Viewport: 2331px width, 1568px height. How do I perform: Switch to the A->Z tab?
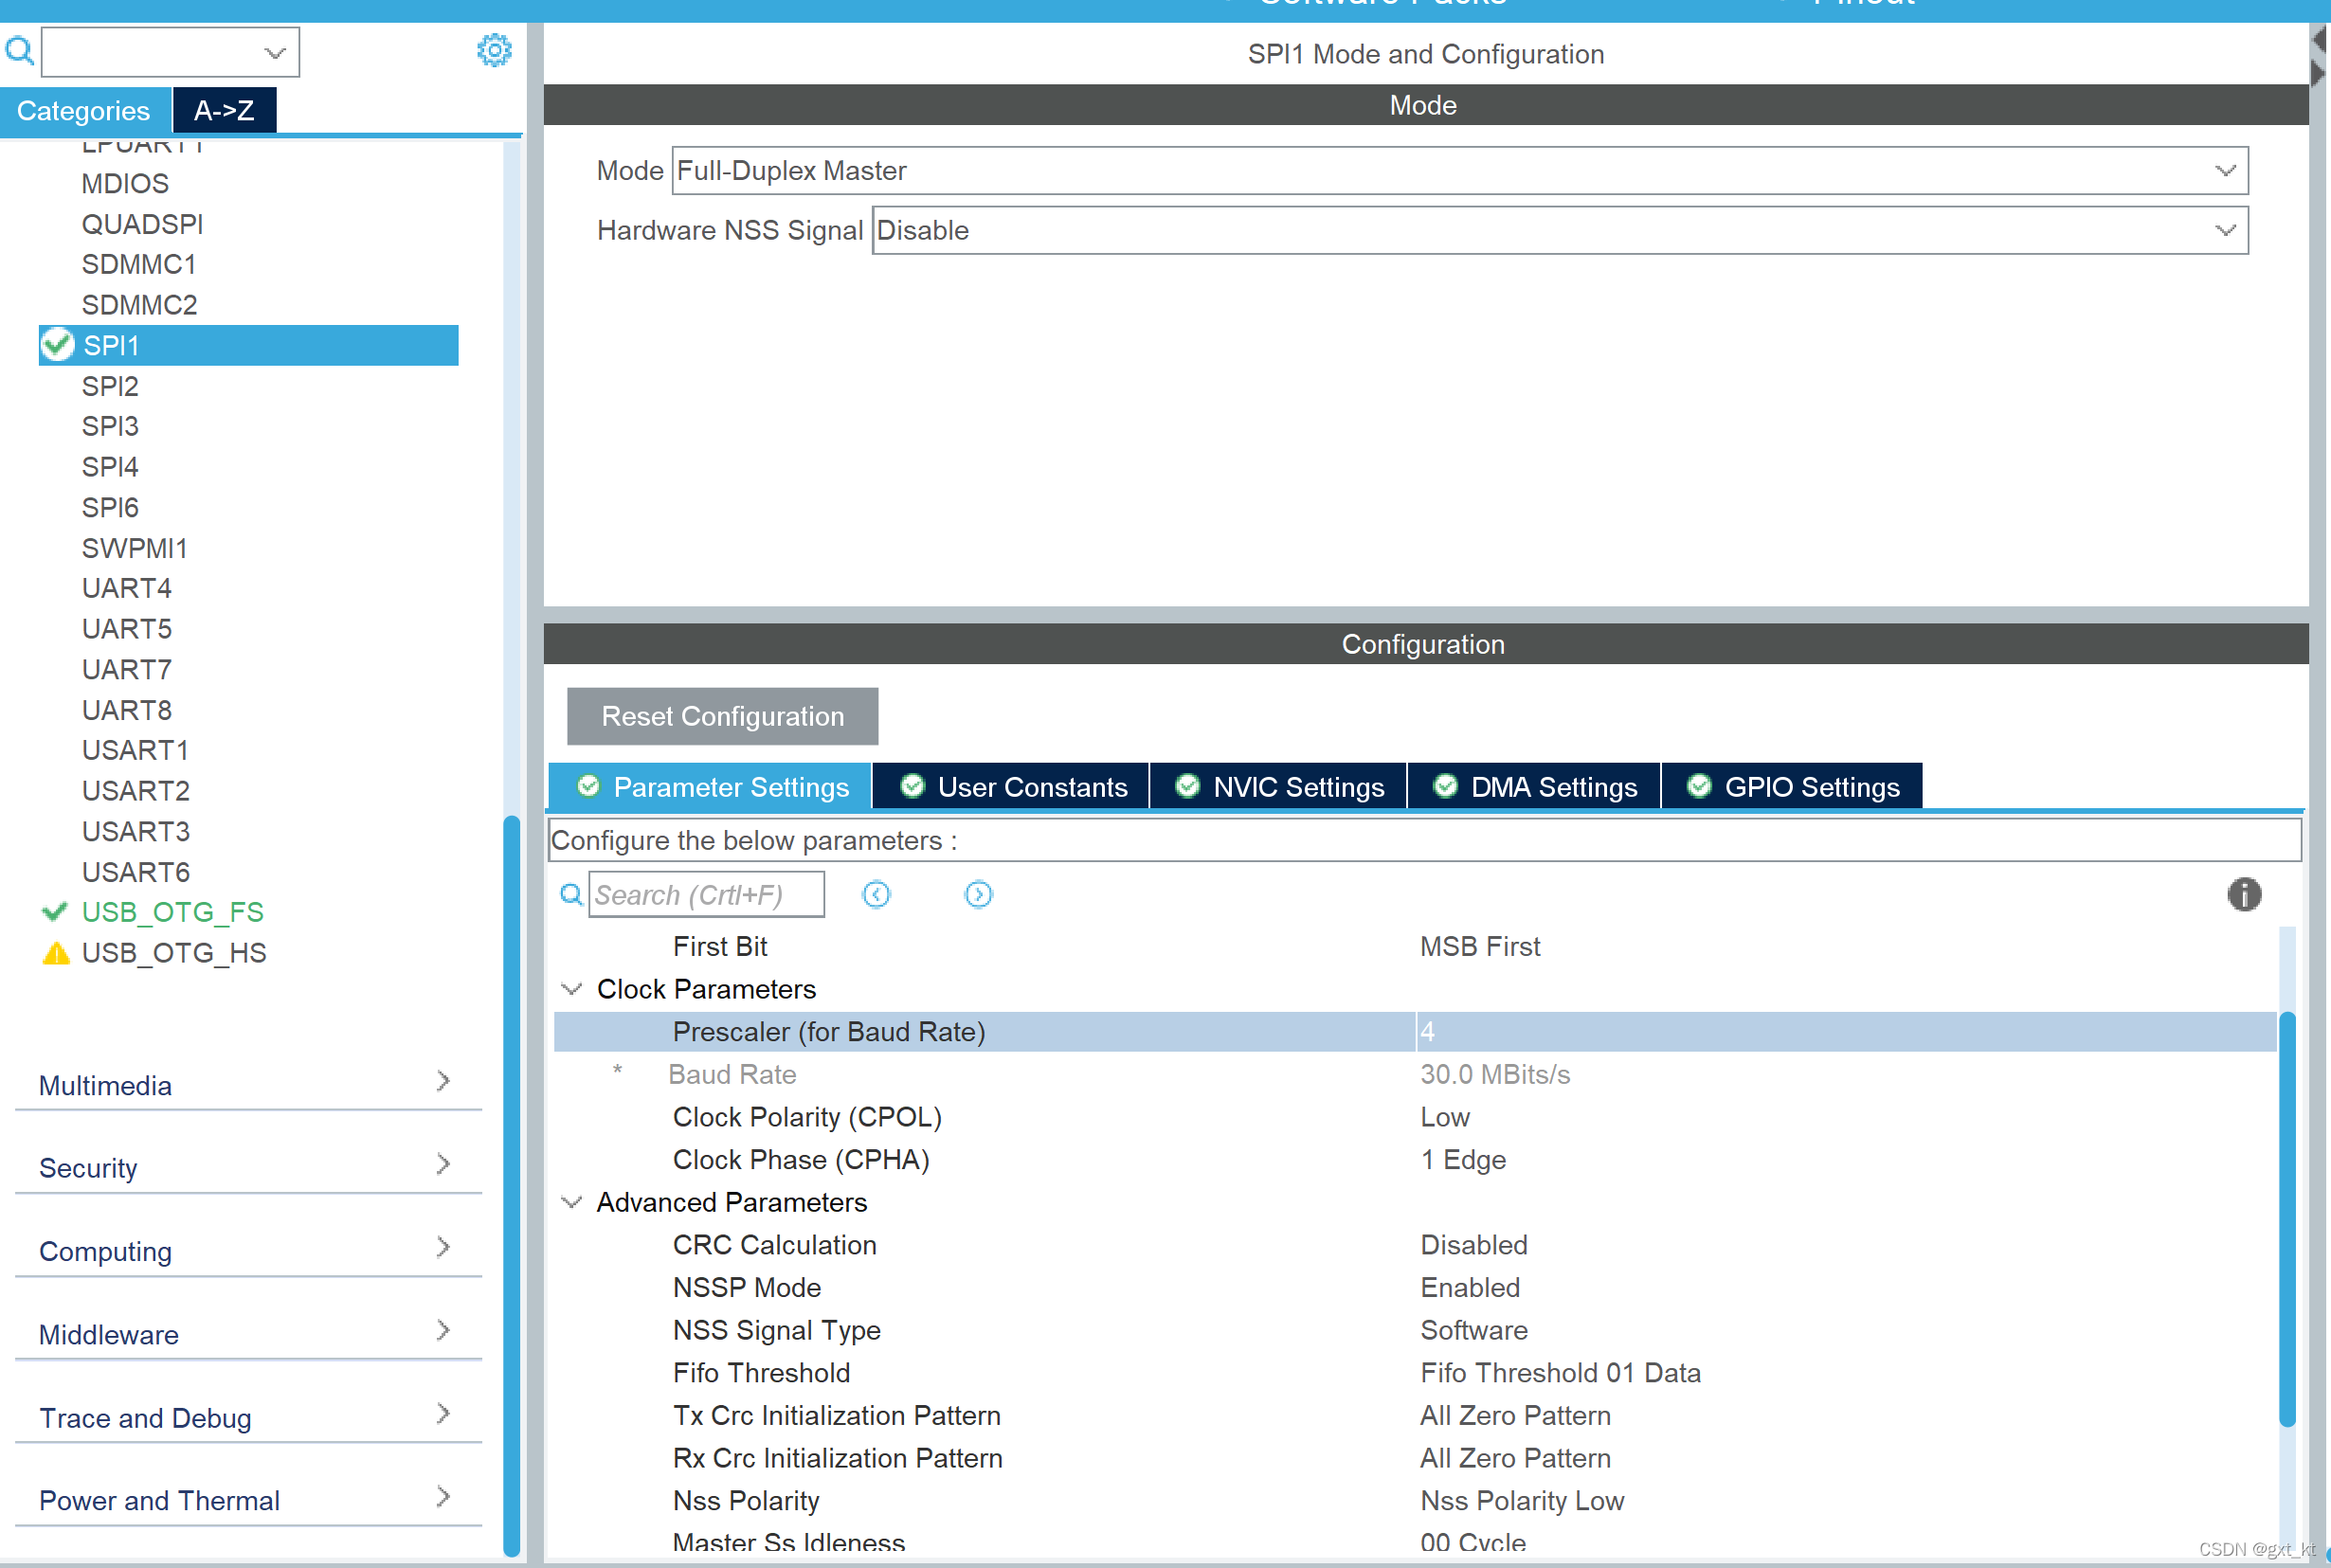coord(224,110)
